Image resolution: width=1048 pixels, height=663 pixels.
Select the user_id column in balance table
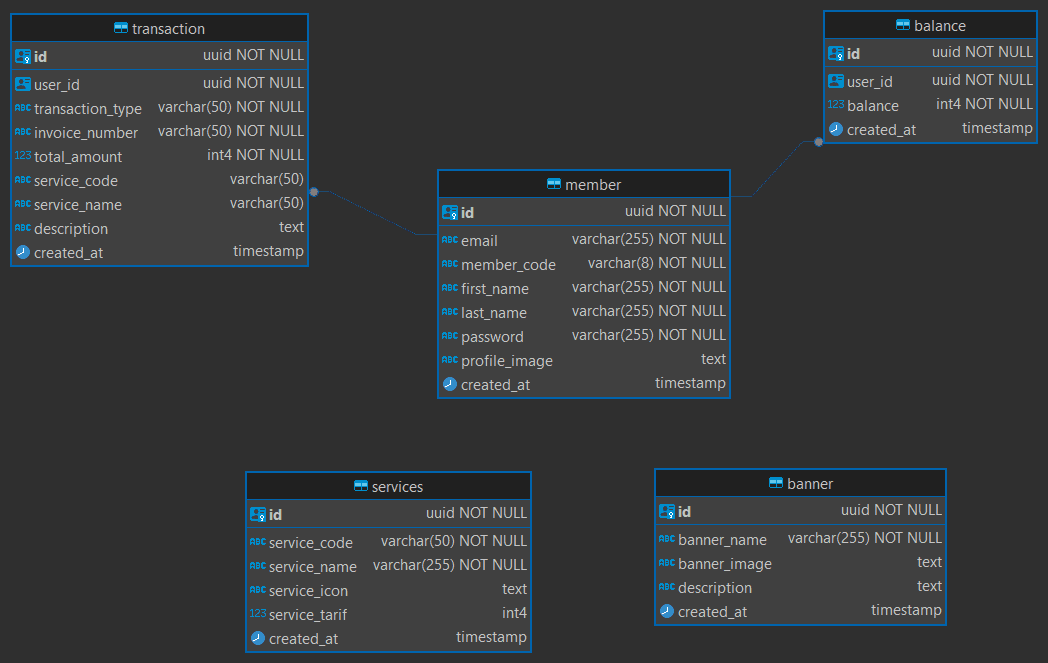coord(869,82)
